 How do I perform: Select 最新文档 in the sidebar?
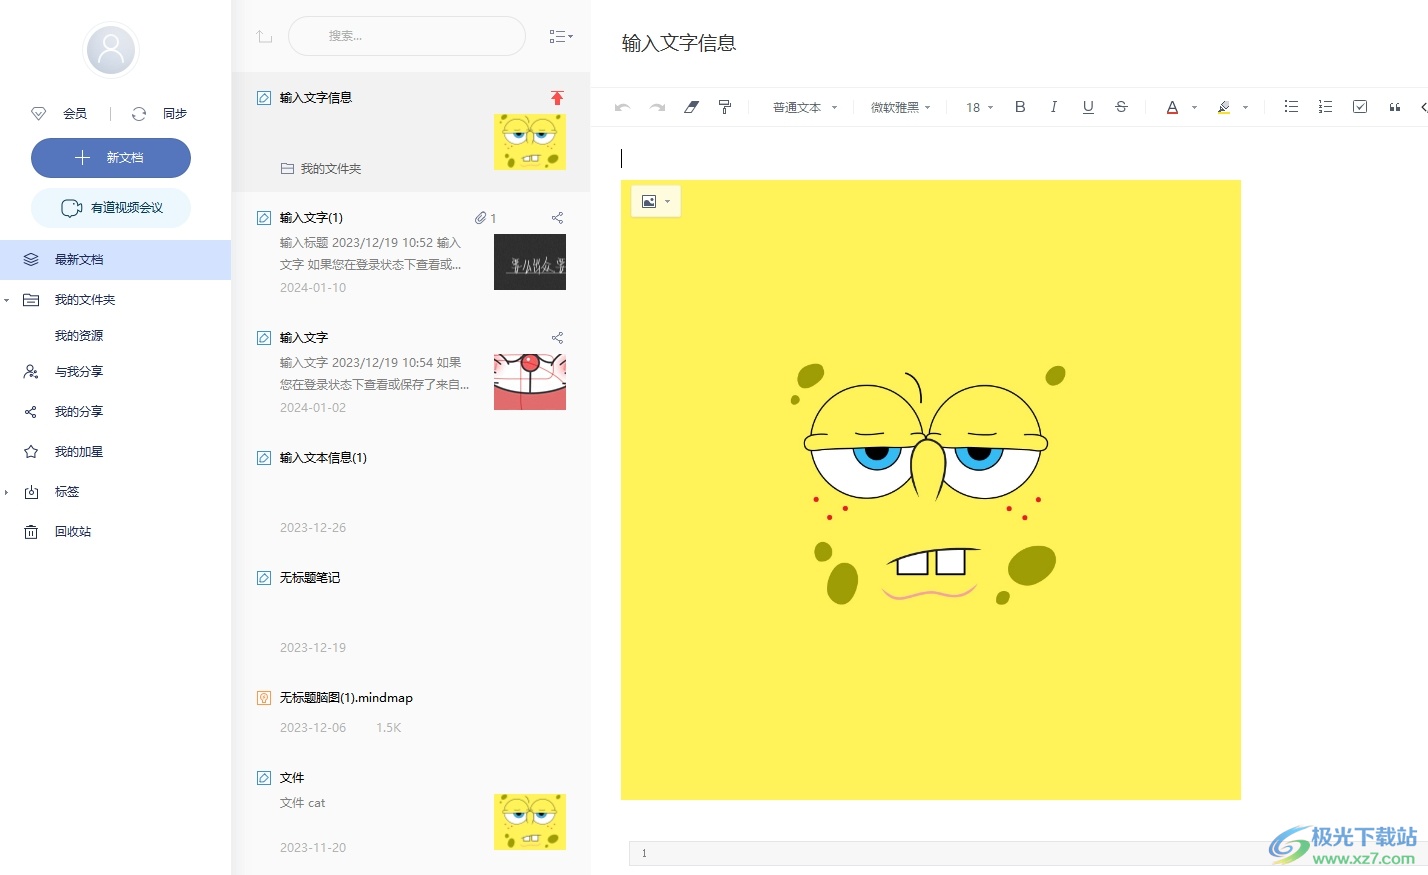click(x=115, y=260)
